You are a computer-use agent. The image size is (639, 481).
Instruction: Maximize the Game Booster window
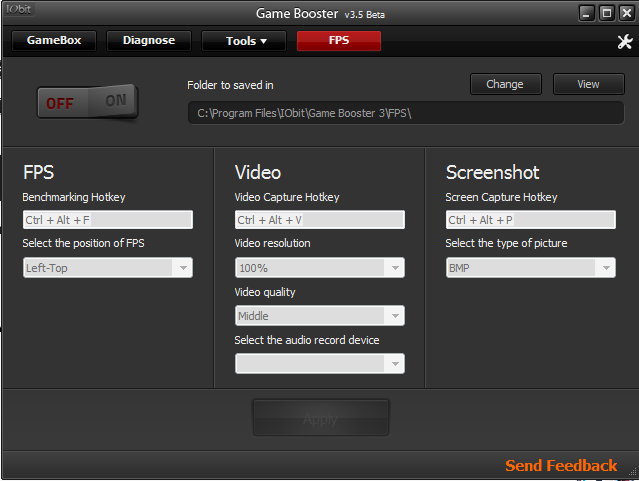pos(606,13)
